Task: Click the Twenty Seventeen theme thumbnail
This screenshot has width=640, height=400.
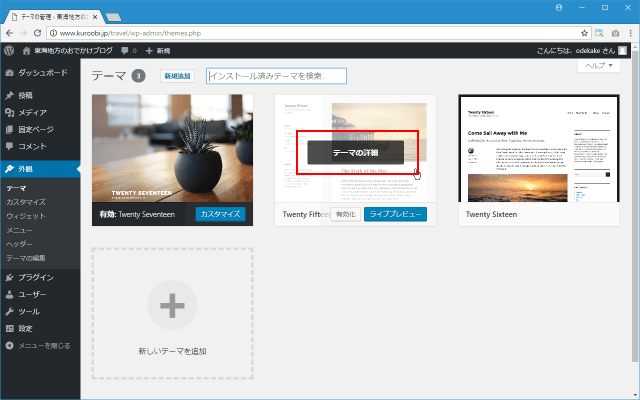Action: pos(172,149)
